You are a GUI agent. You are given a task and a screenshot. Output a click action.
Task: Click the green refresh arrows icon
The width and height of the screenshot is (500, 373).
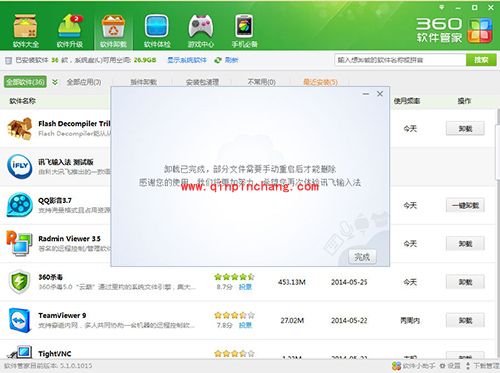point(218,60)
